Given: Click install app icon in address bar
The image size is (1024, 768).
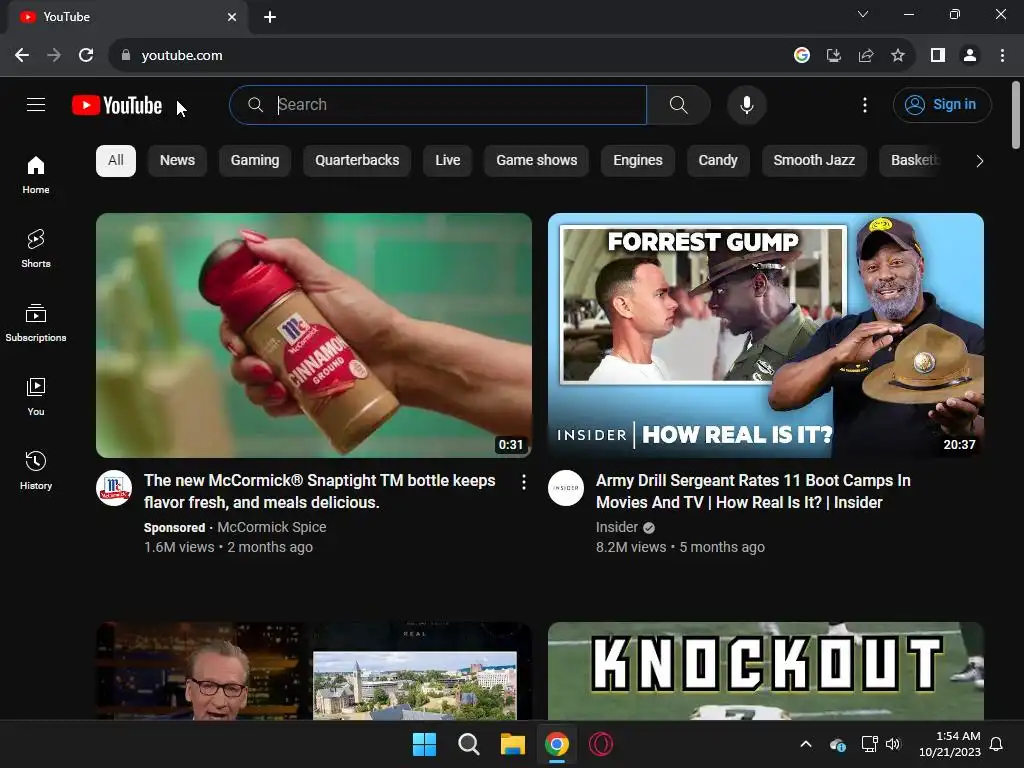Looking at the screenshot, I should (833, 55).
